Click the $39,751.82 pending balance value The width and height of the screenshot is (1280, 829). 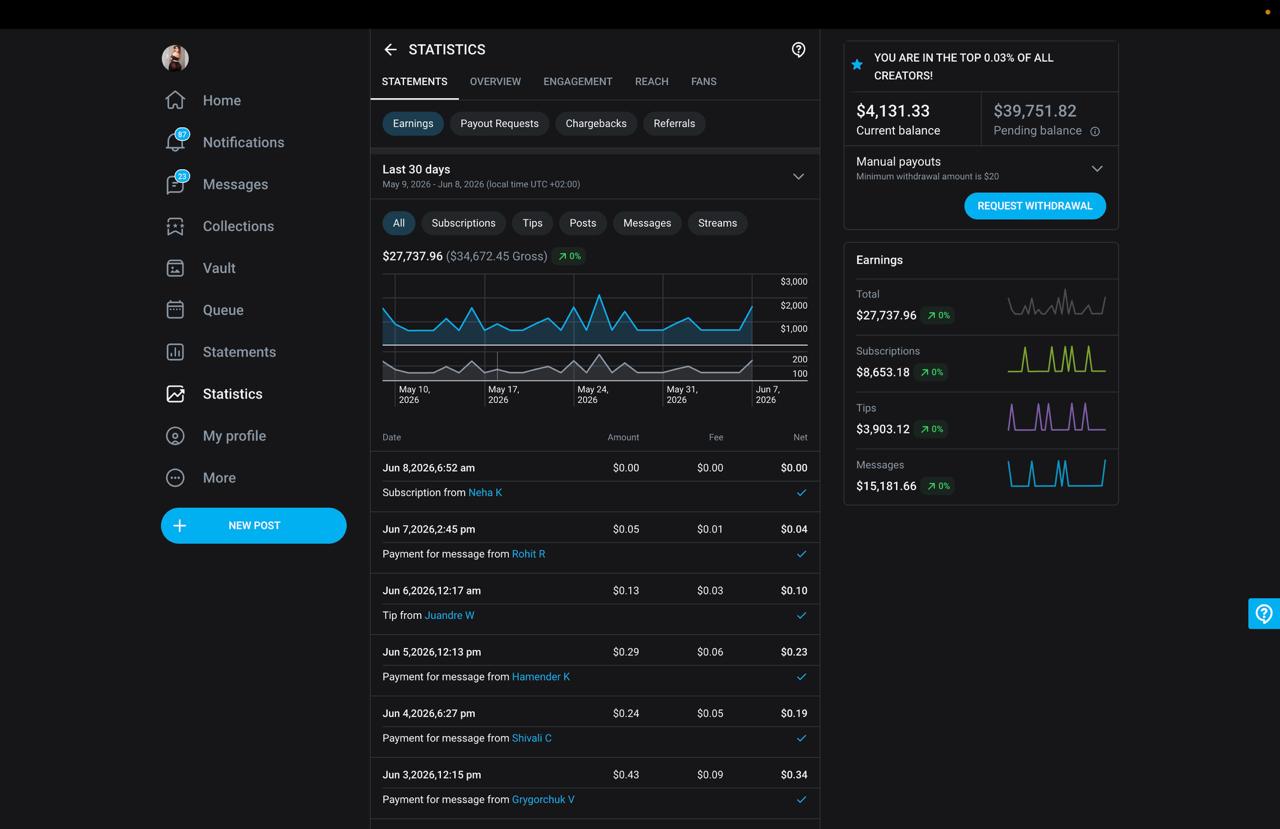1035,111
